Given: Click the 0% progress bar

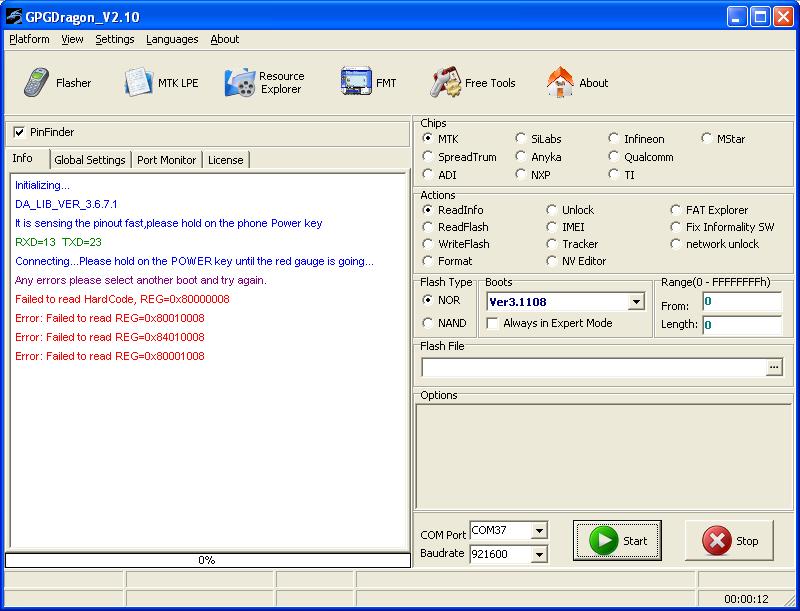Looking at the screenshot, I should (208, 560).
